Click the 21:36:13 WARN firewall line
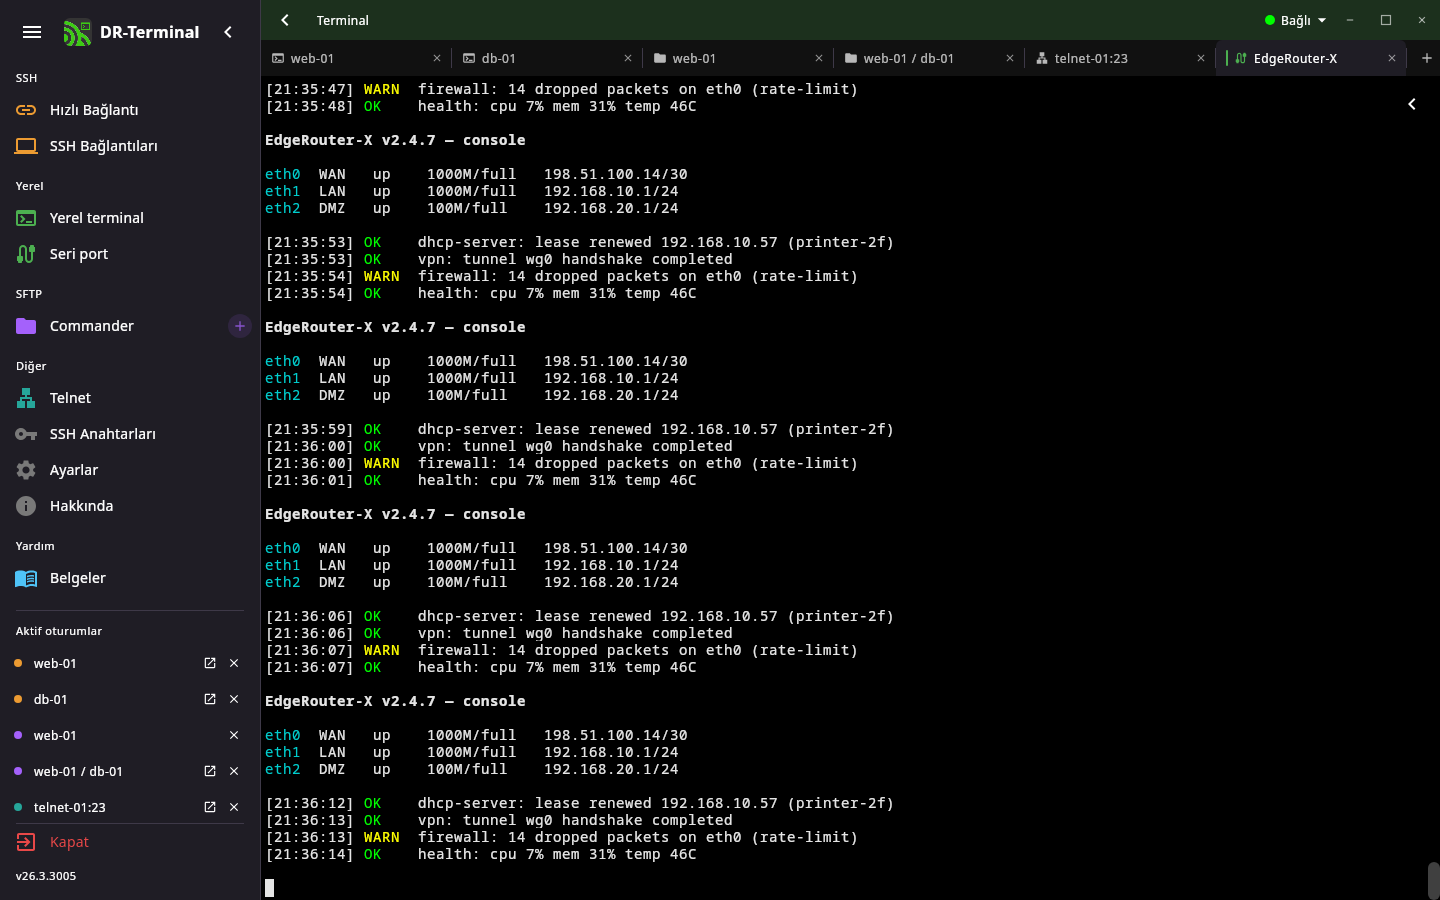1440x900 pixels. coord(562,837)
